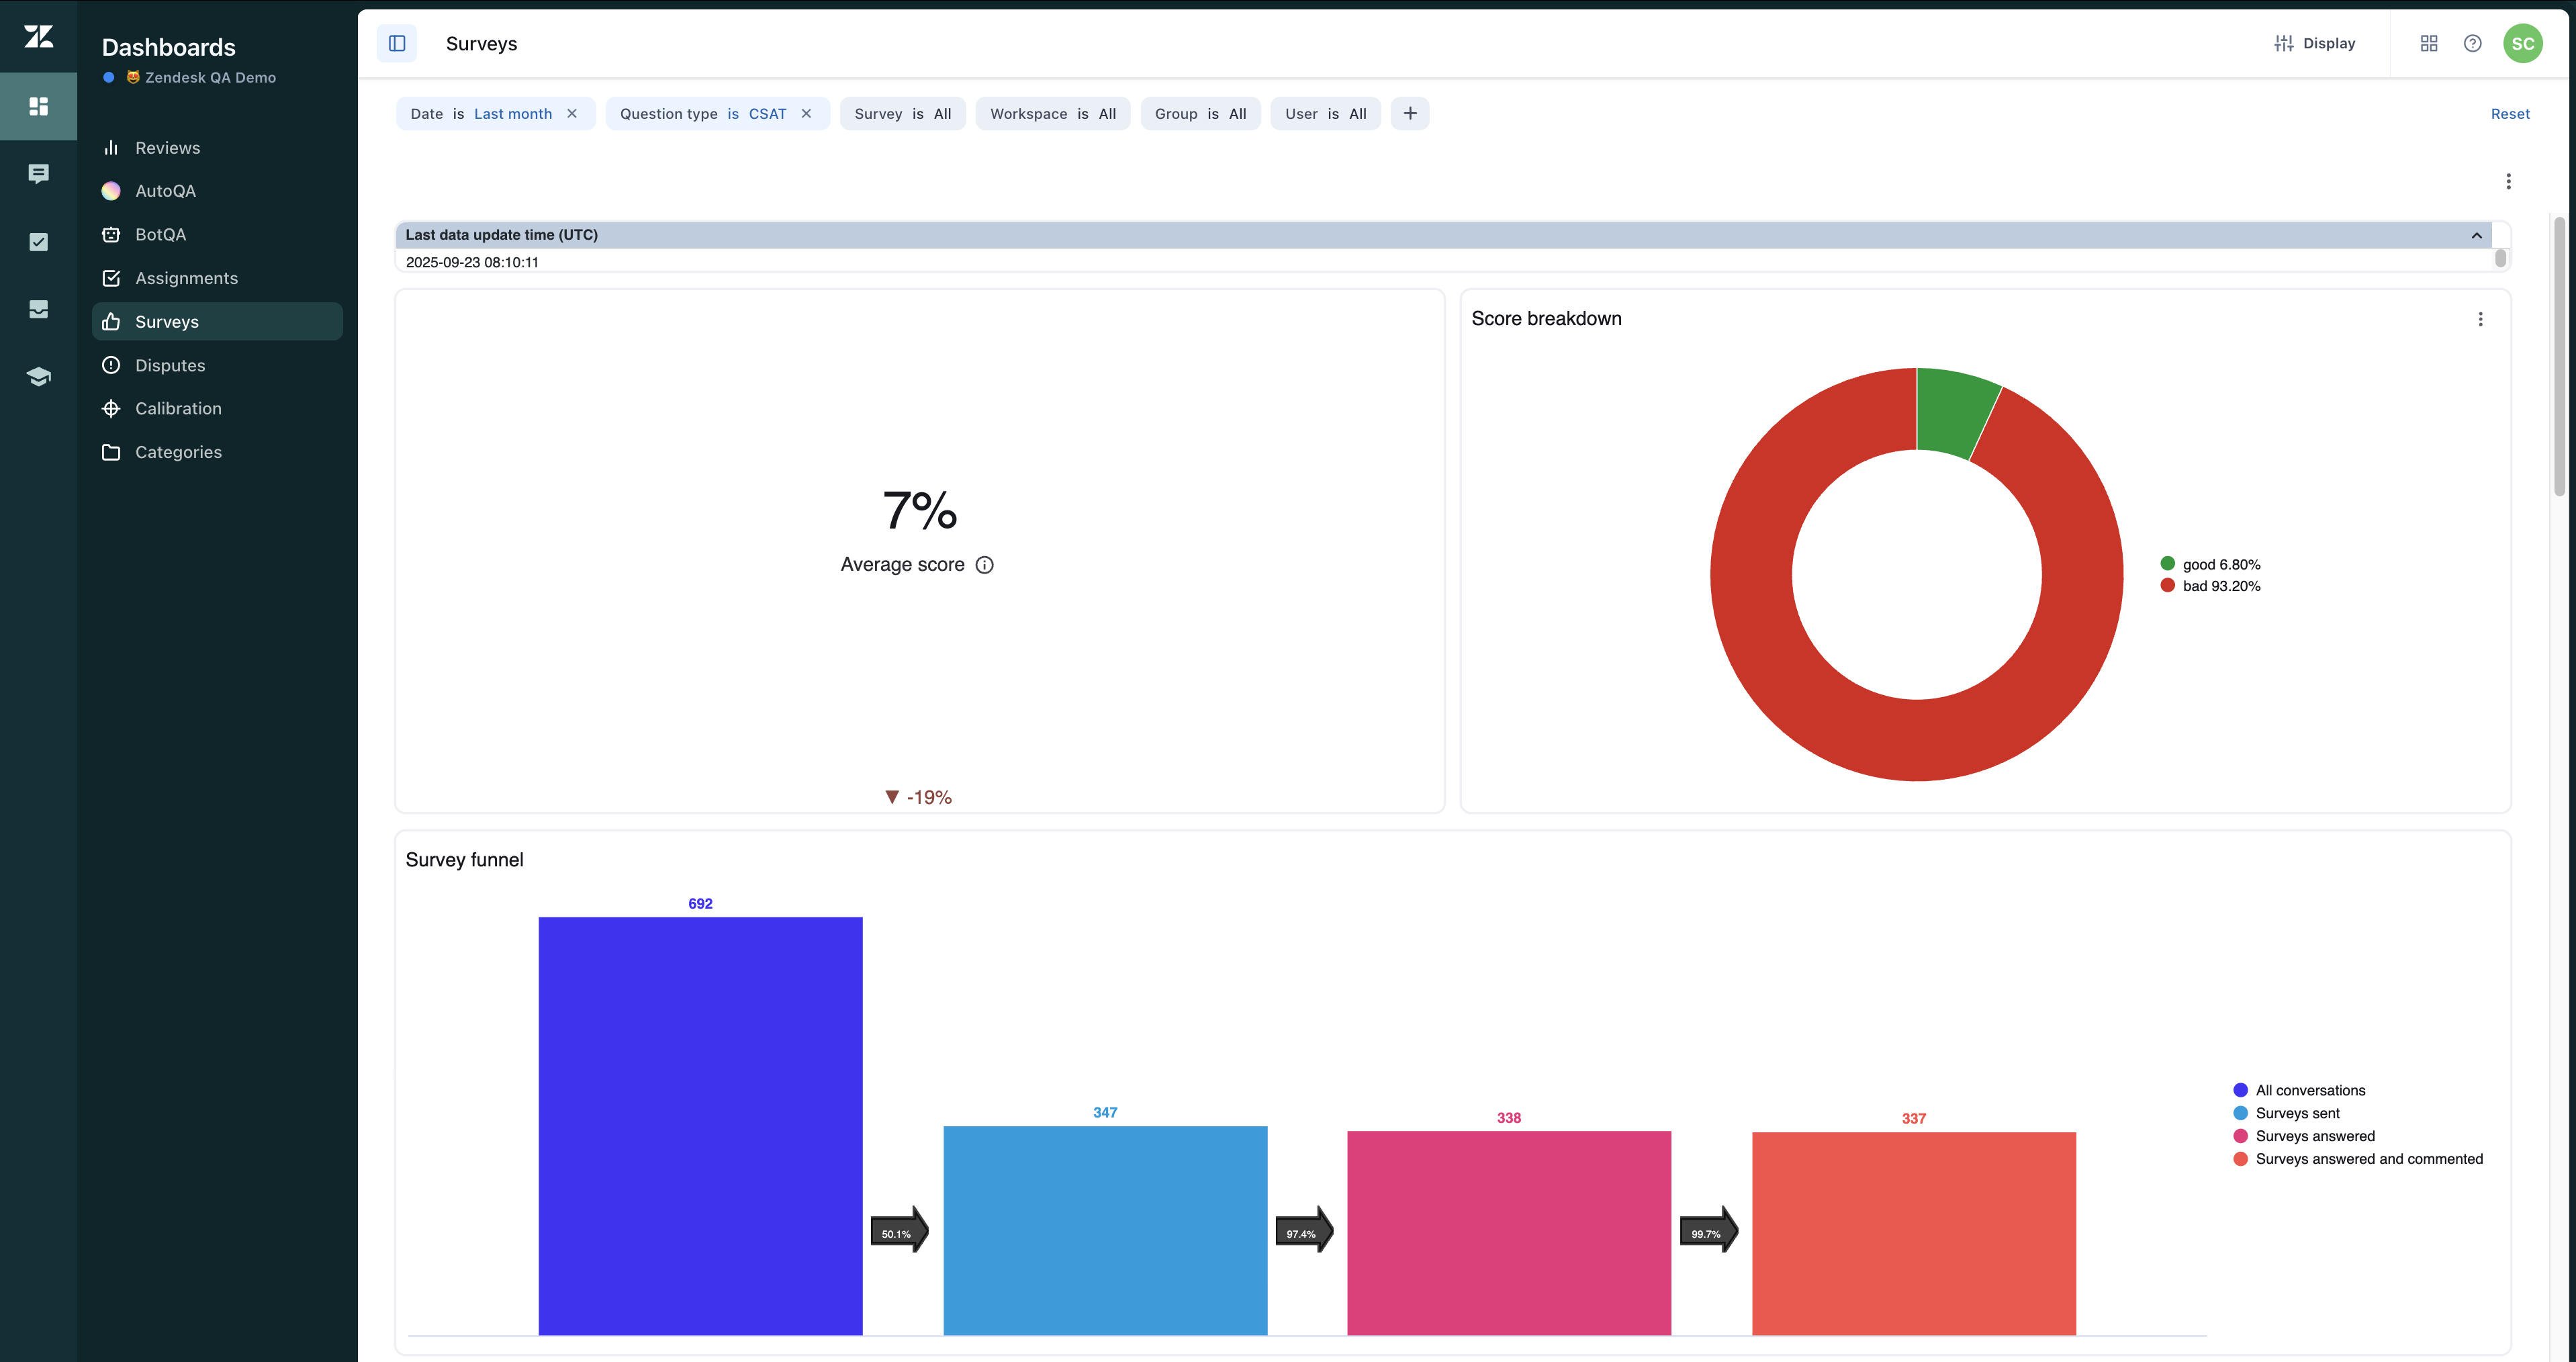Click the assignments checkmark icon in left rail
Screen dimensions: 2576x1362
point(38,242)
